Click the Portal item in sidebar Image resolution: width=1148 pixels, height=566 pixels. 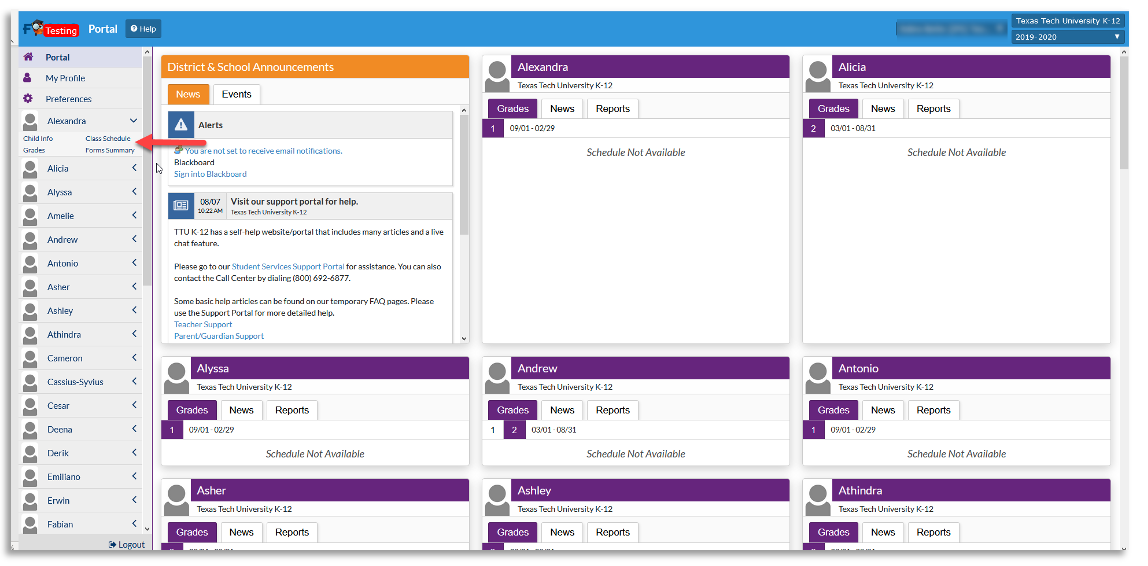81,57
